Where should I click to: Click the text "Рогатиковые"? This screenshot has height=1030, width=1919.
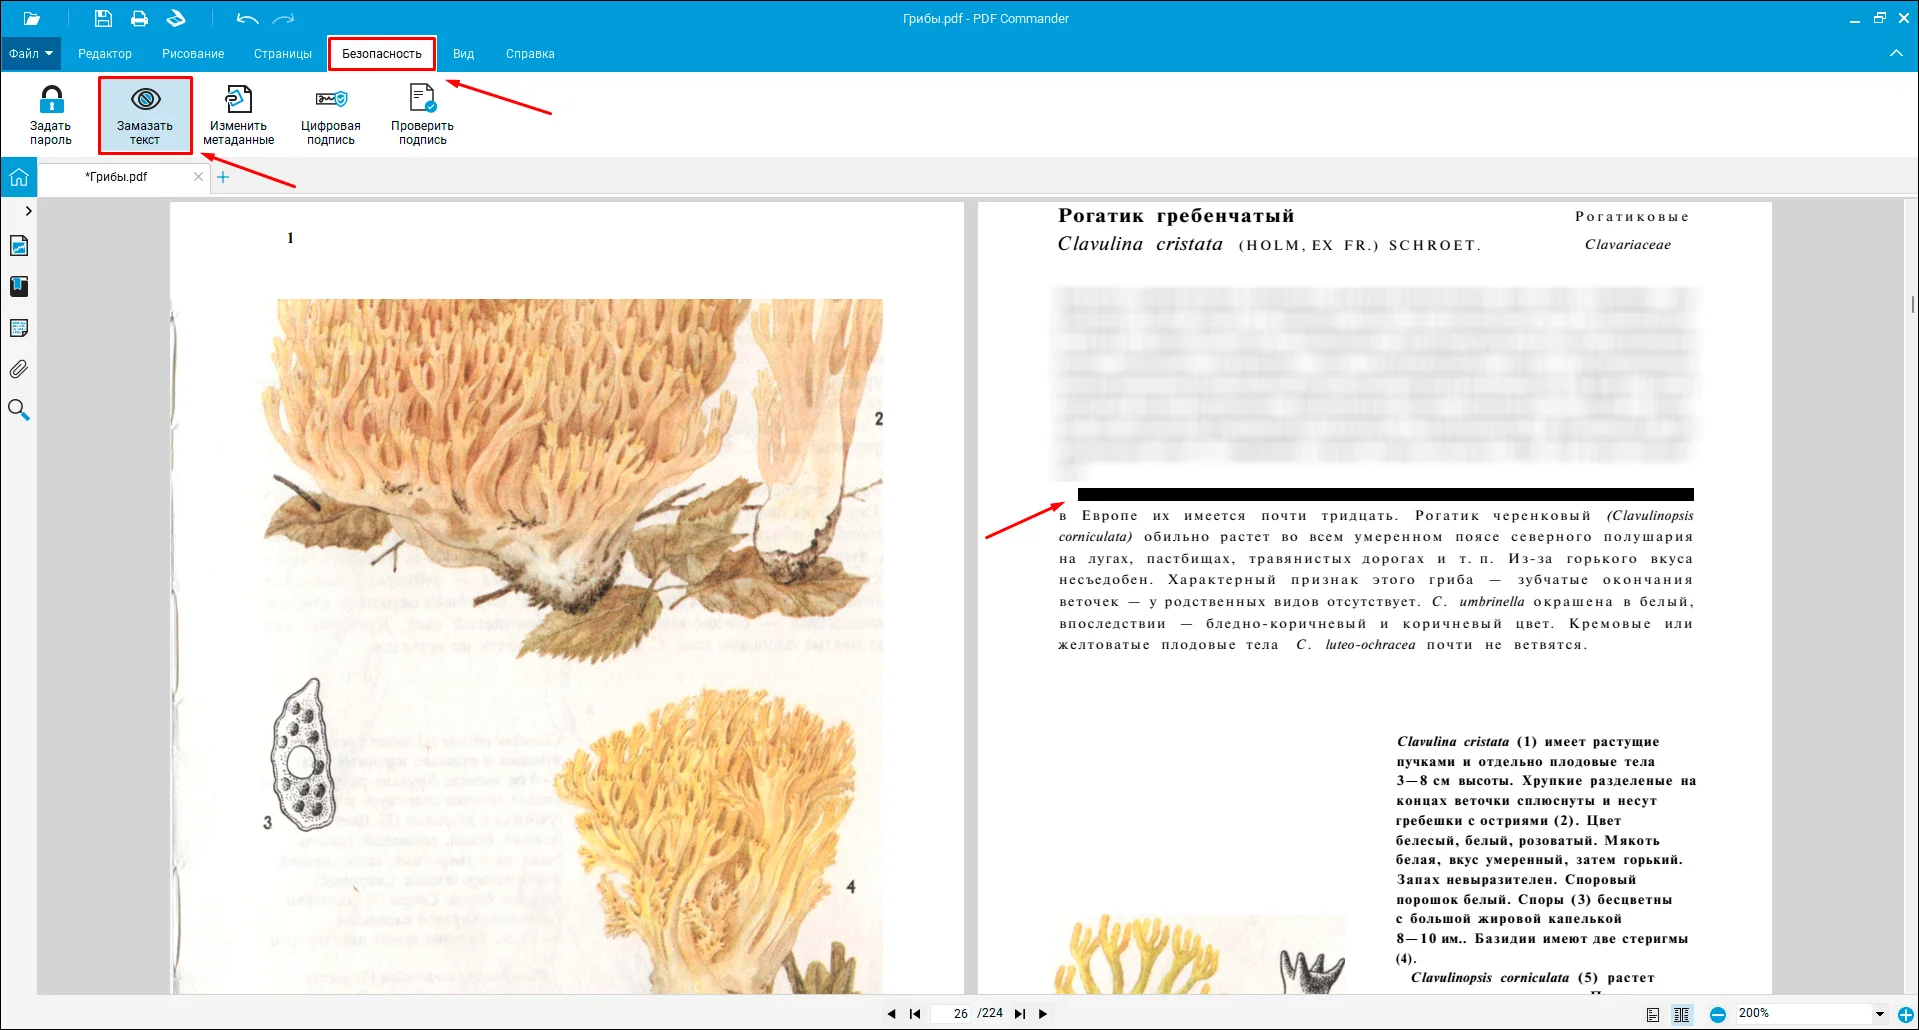(x=1632, y=216)
